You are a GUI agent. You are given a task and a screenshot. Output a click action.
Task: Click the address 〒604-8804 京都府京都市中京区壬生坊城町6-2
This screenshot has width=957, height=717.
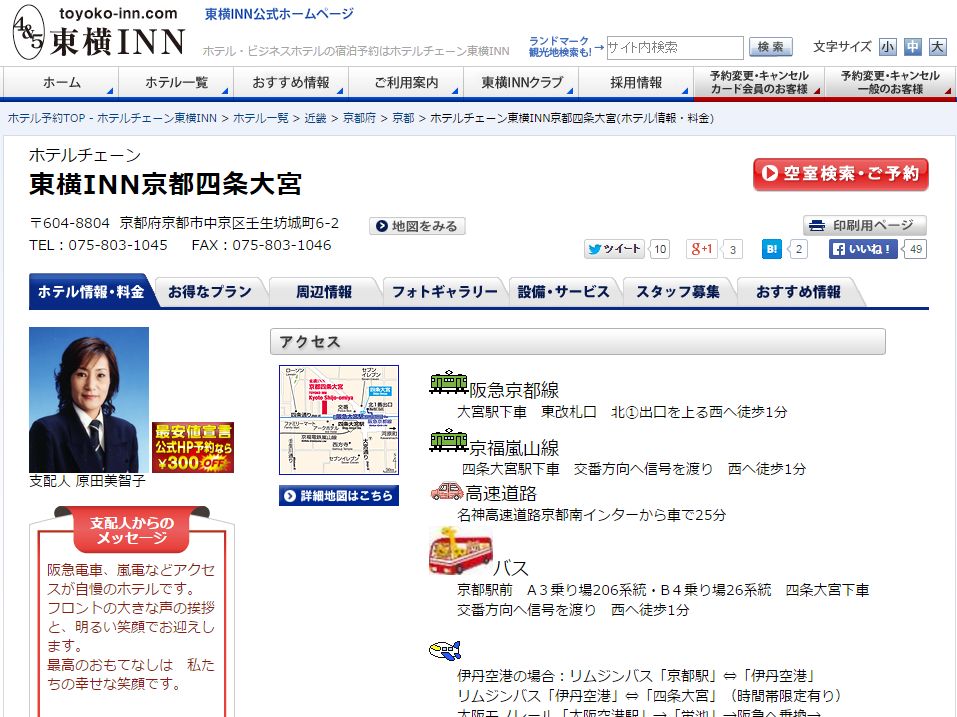[x=184, y=223]
